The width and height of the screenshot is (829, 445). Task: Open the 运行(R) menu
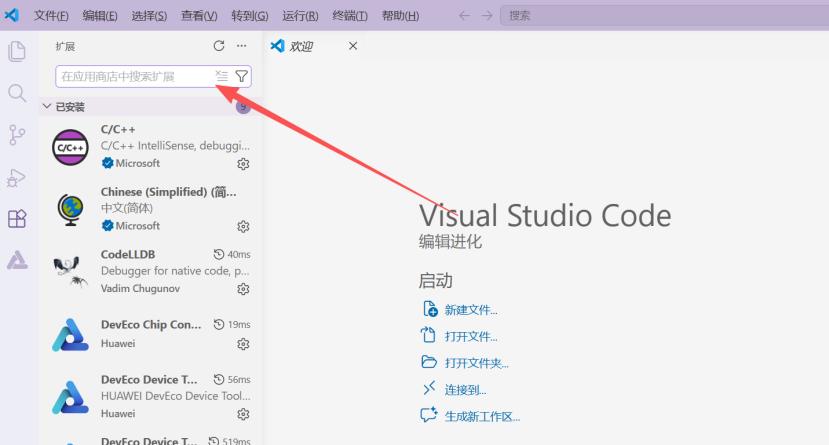coord(300,16)
